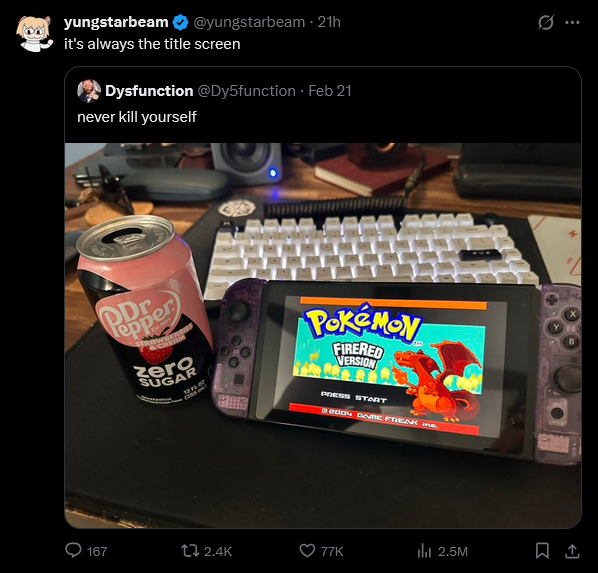Open the quoted Dysfunction display name

click(x=149, y=91)
